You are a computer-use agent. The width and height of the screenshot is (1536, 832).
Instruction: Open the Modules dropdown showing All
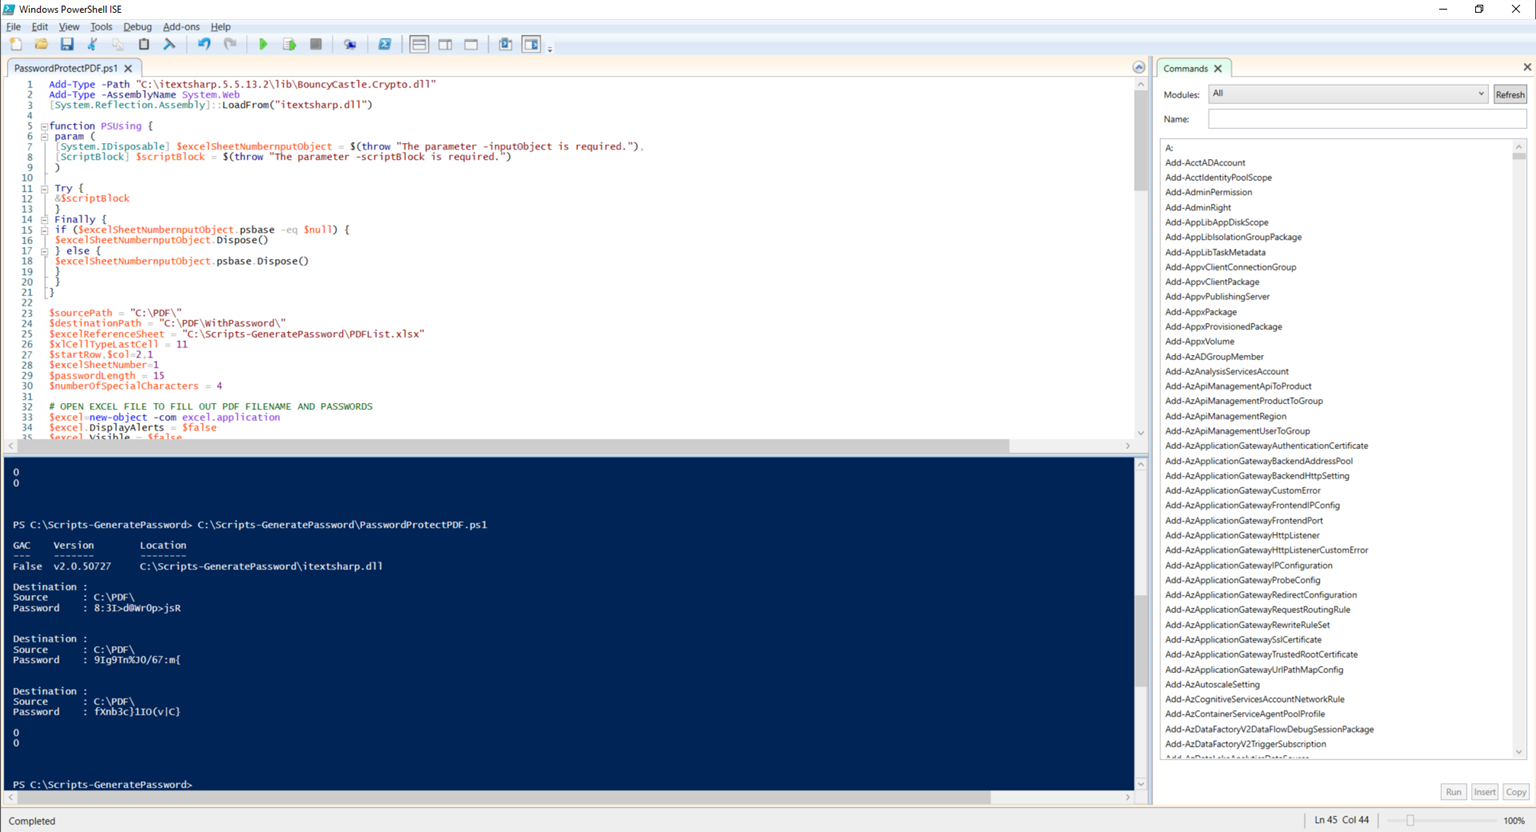click(1348, 94)
